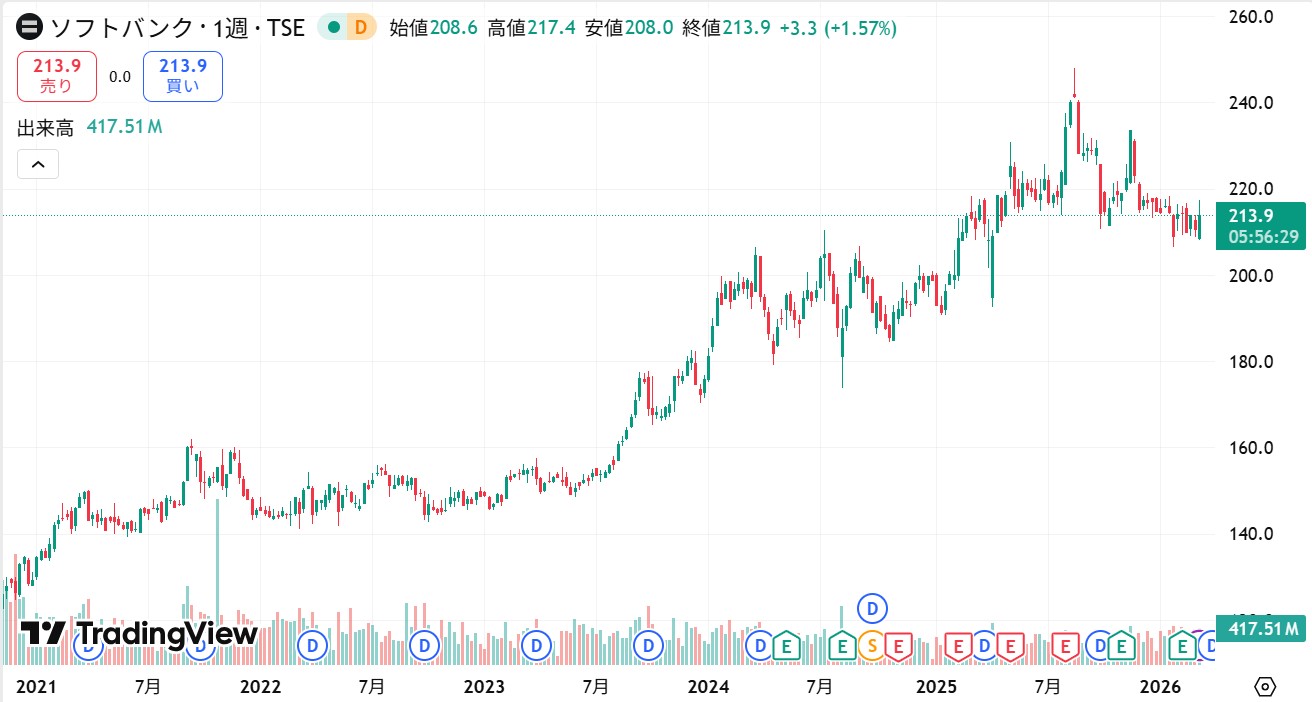
Task: Collapse the indicator legend with chevron
Action: tap(38, 164)
